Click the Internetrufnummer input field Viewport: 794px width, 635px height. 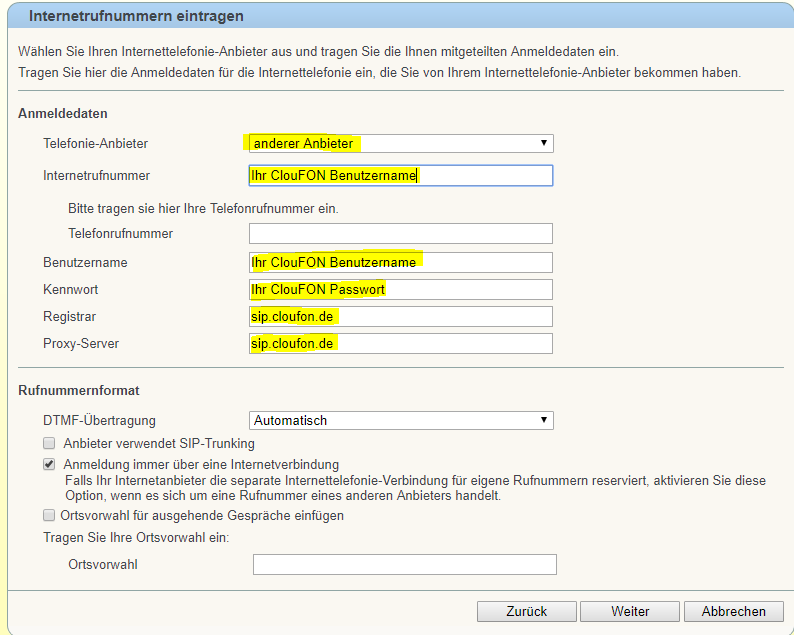coord(401,176)
